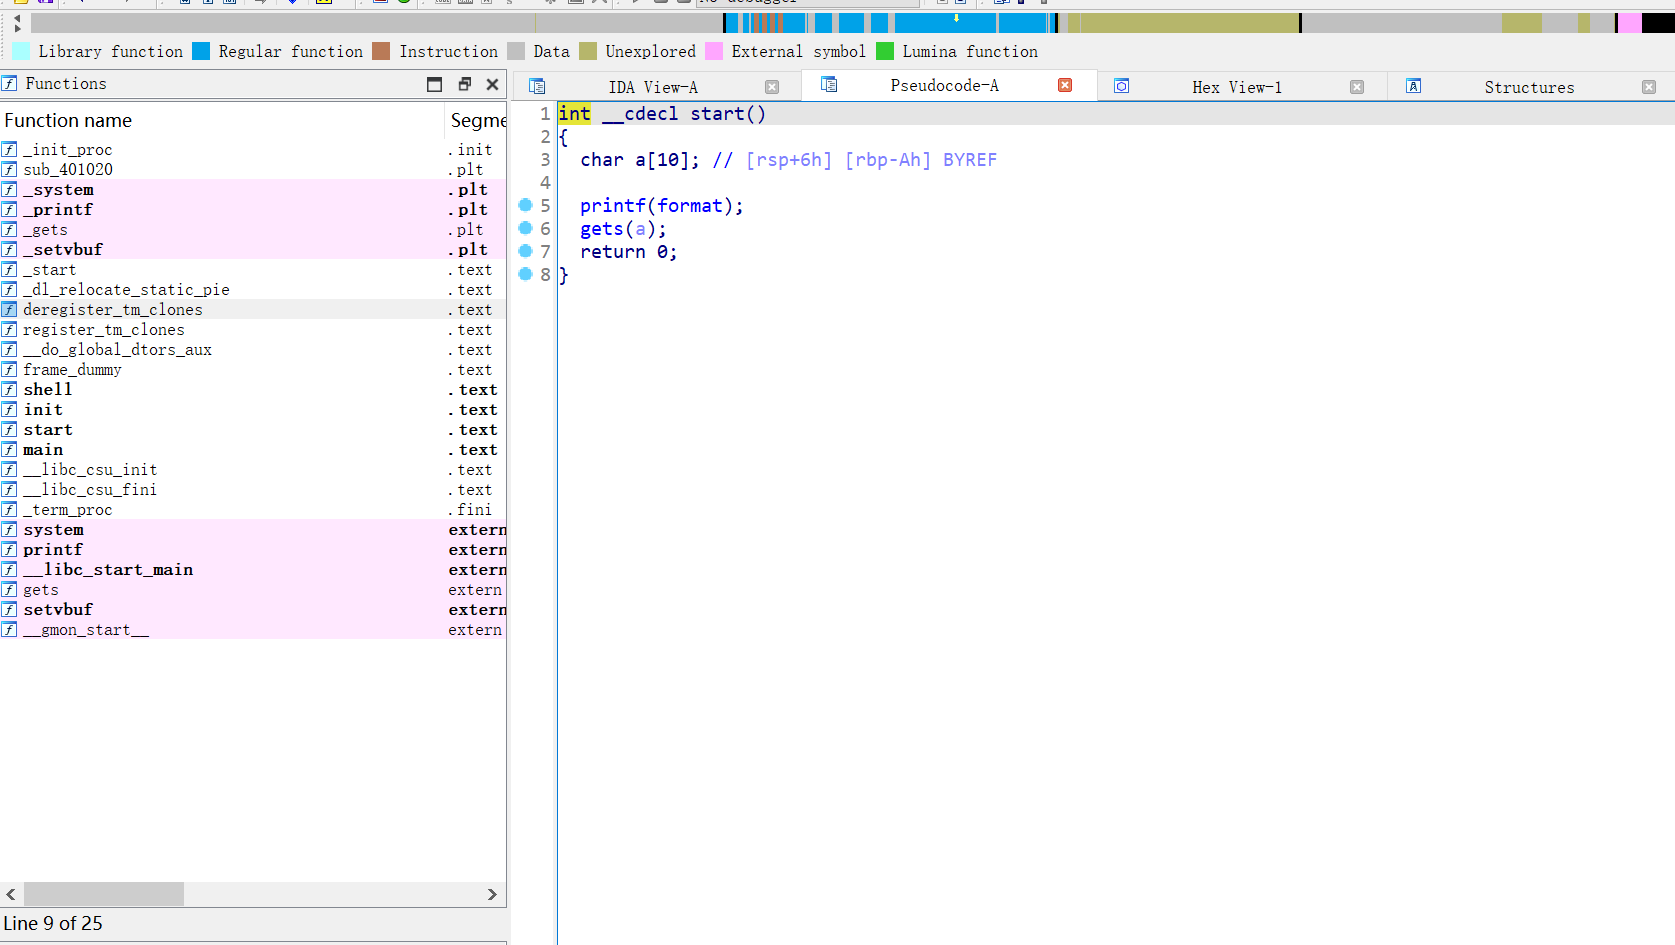1675x945 pixels.
Task: Float the Functions panel
Action: point(464,84)
